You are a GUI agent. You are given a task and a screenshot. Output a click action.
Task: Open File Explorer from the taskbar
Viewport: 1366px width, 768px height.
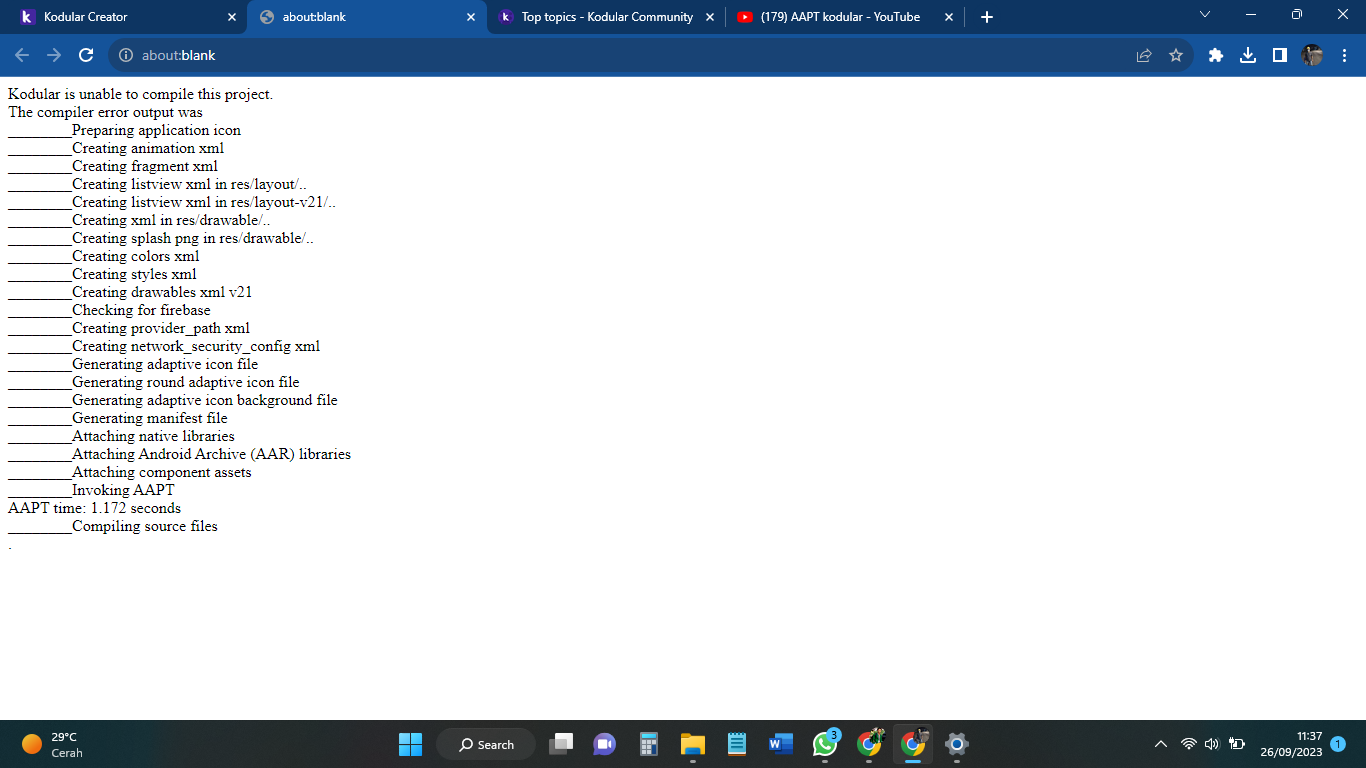[692, 744]
